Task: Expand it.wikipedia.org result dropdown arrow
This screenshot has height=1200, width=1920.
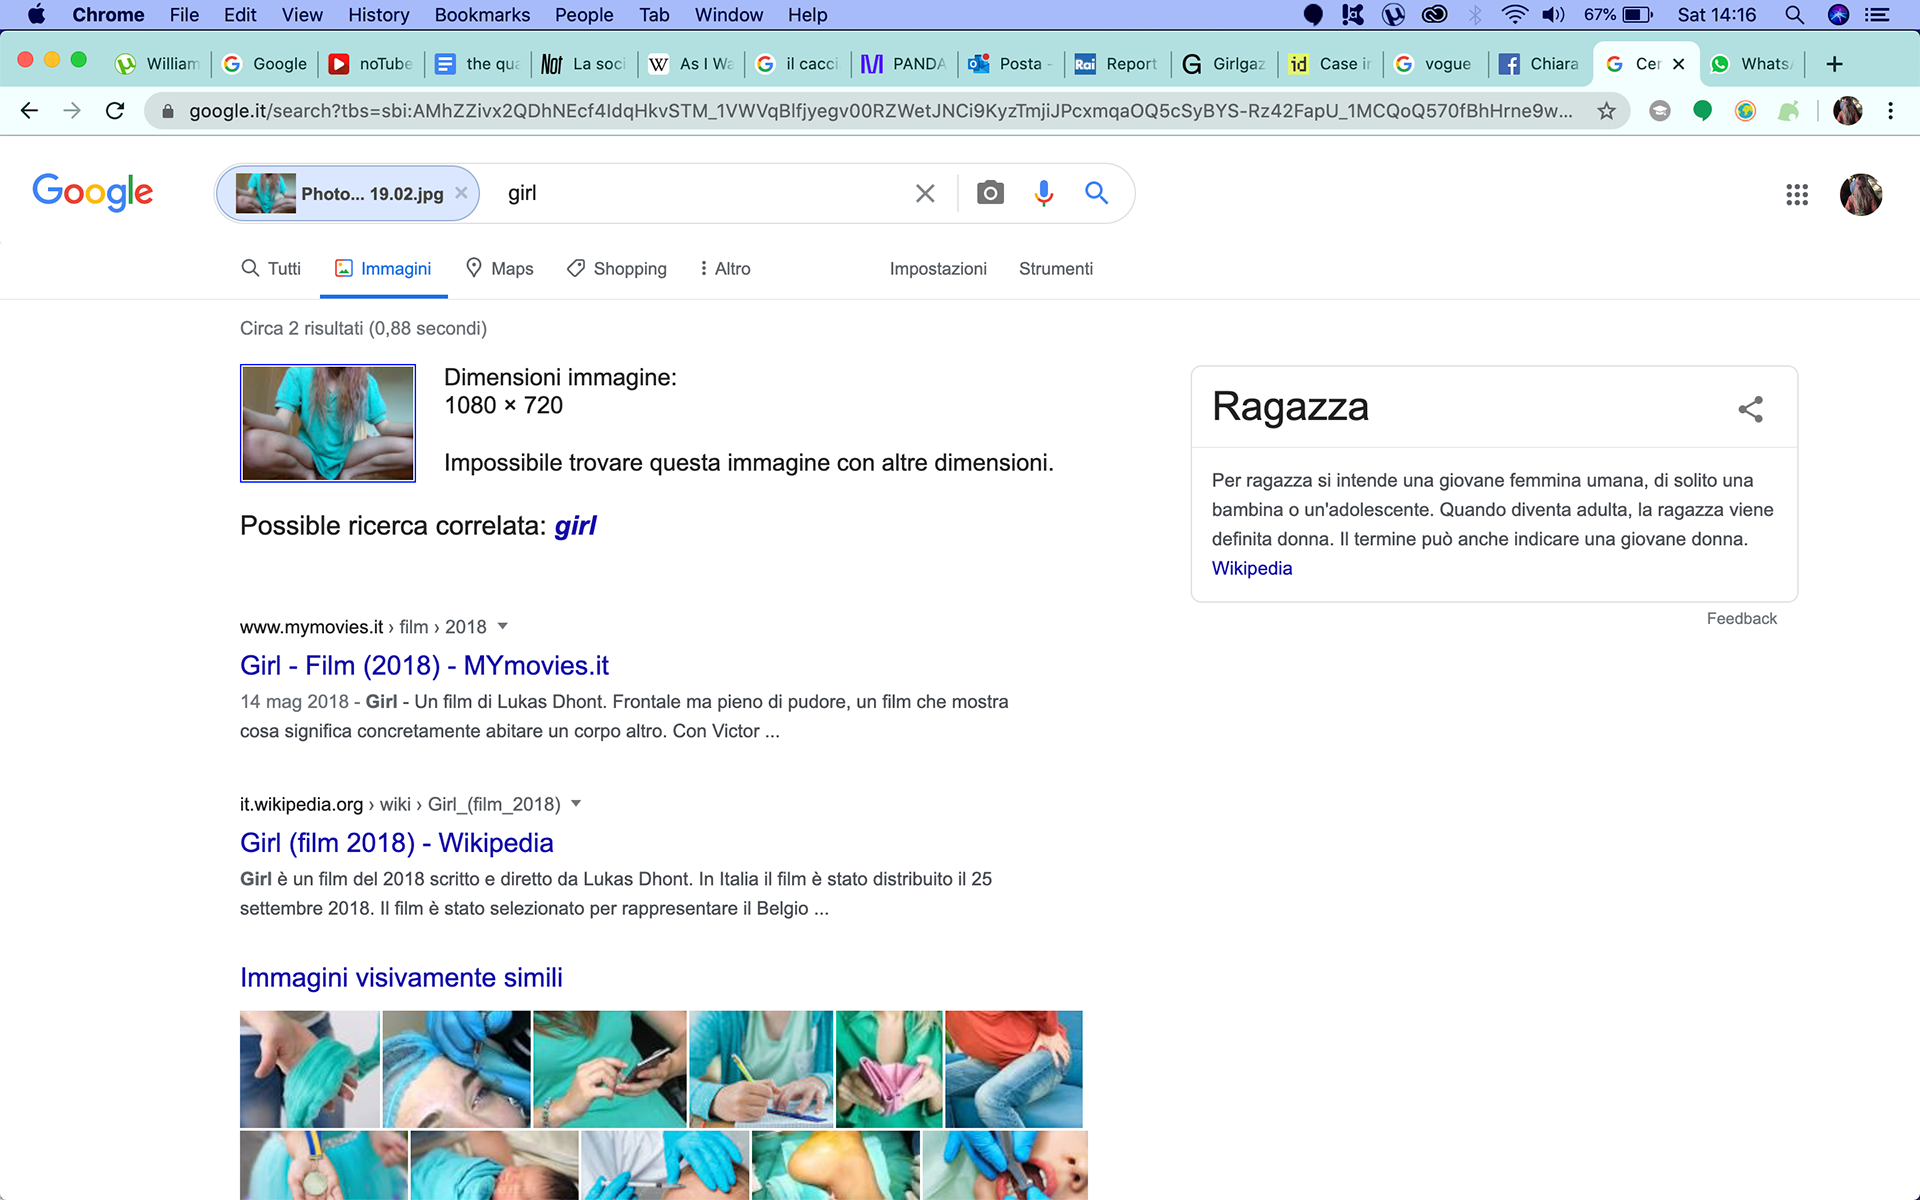Action: click(x=576, y=804)
